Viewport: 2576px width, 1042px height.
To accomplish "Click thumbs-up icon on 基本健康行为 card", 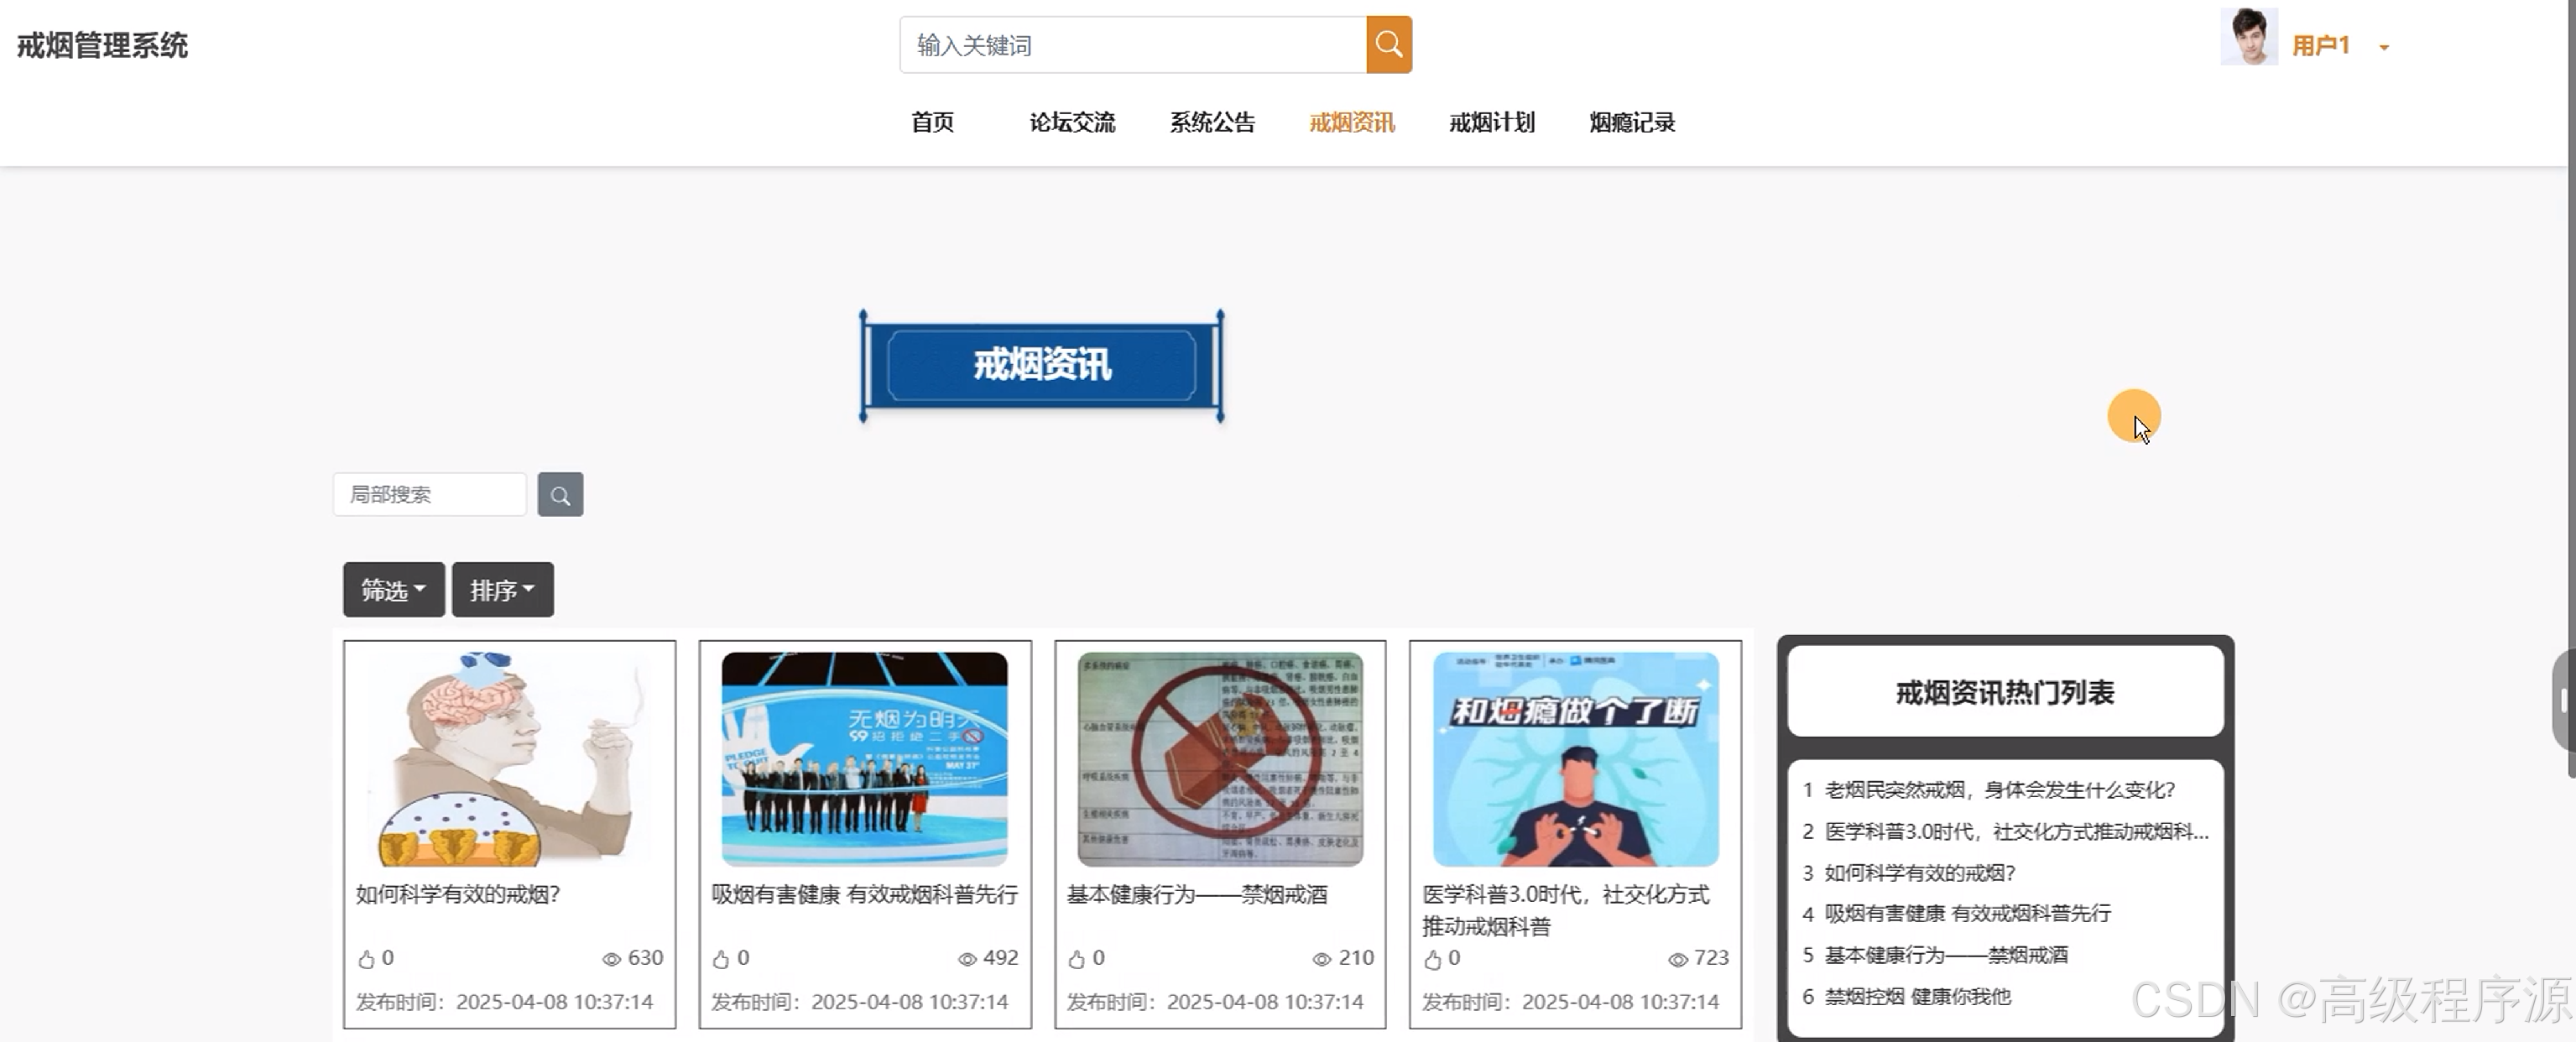I will click(x=1076, y=959).
